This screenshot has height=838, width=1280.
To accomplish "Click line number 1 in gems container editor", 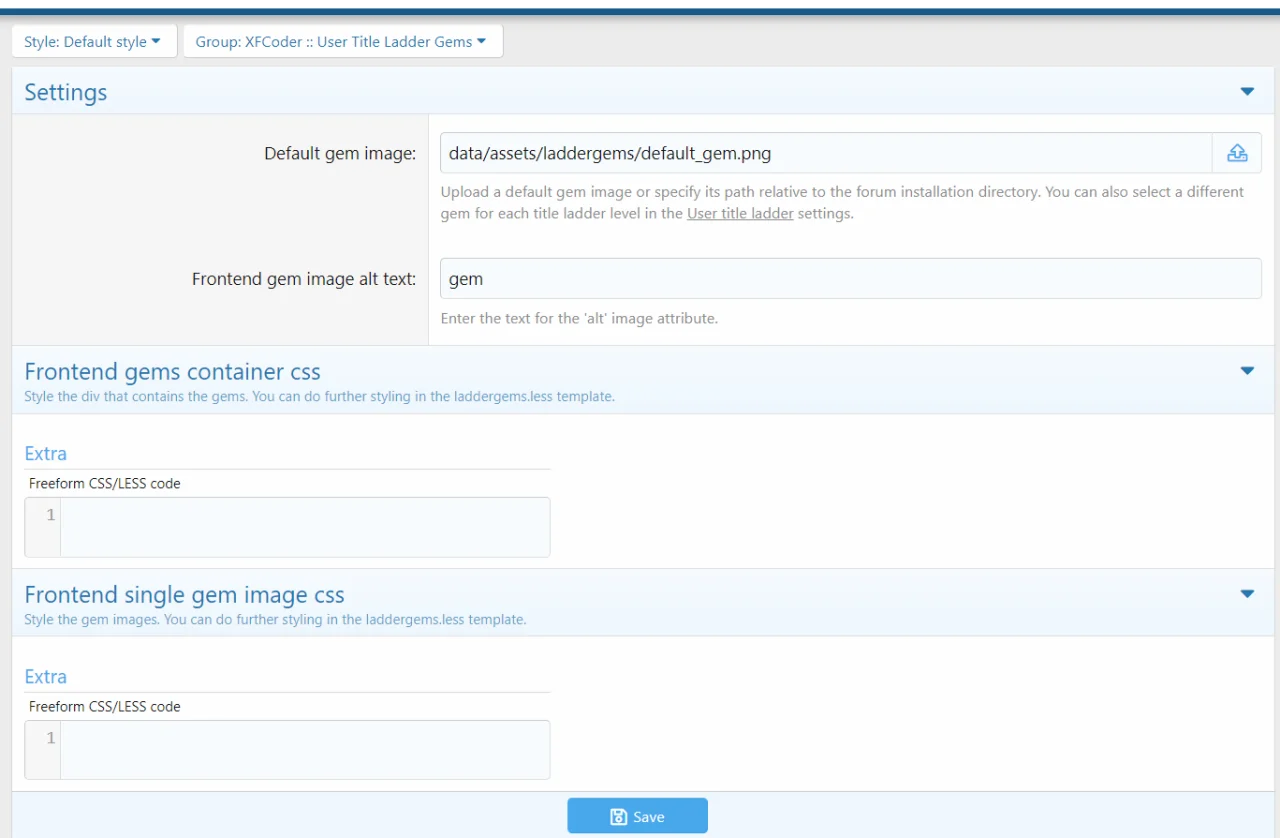I will tap(50, 515).
